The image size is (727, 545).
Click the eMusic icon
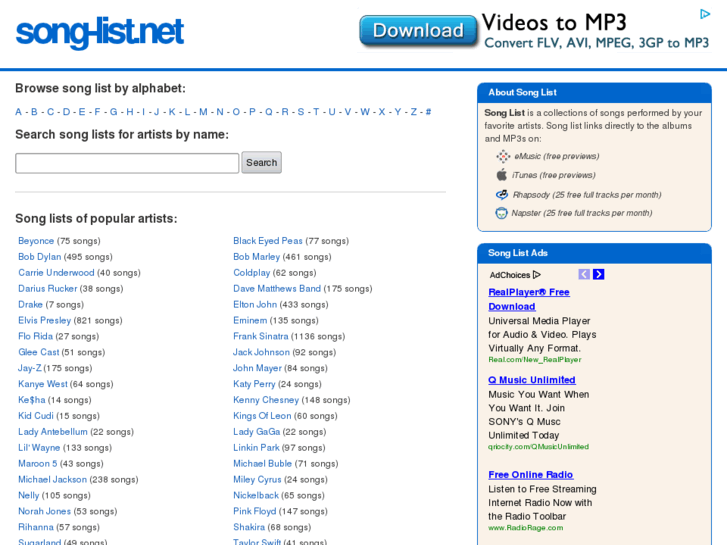point(503,156)
